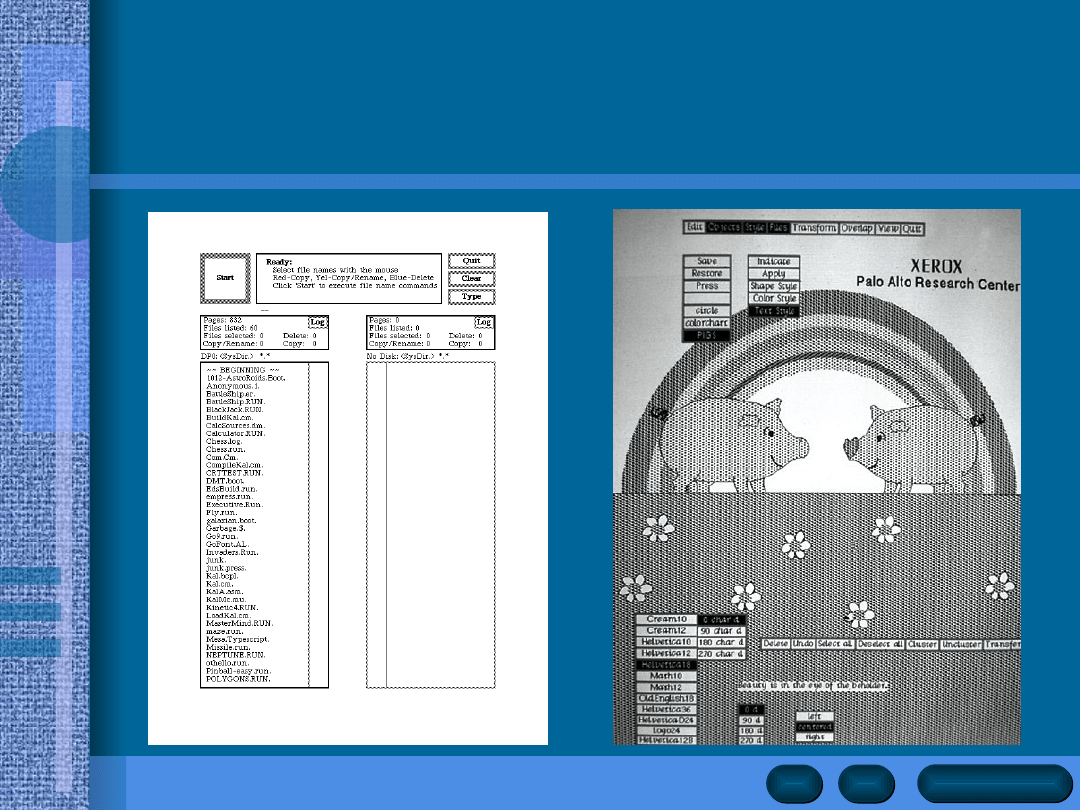Open the Overlap menu
Image resolution: width=1080 pixels, height=810 pixels.
(x=857, y=228)
